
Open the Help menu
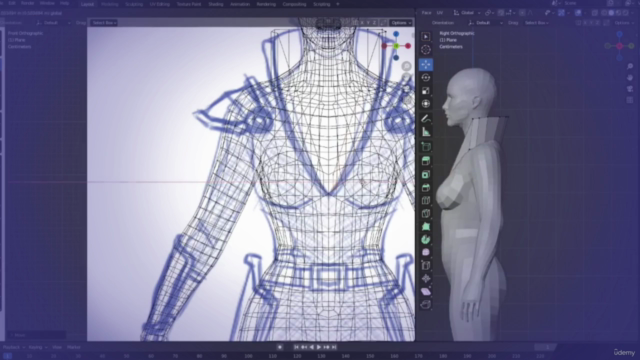click(x=64, y=3)
